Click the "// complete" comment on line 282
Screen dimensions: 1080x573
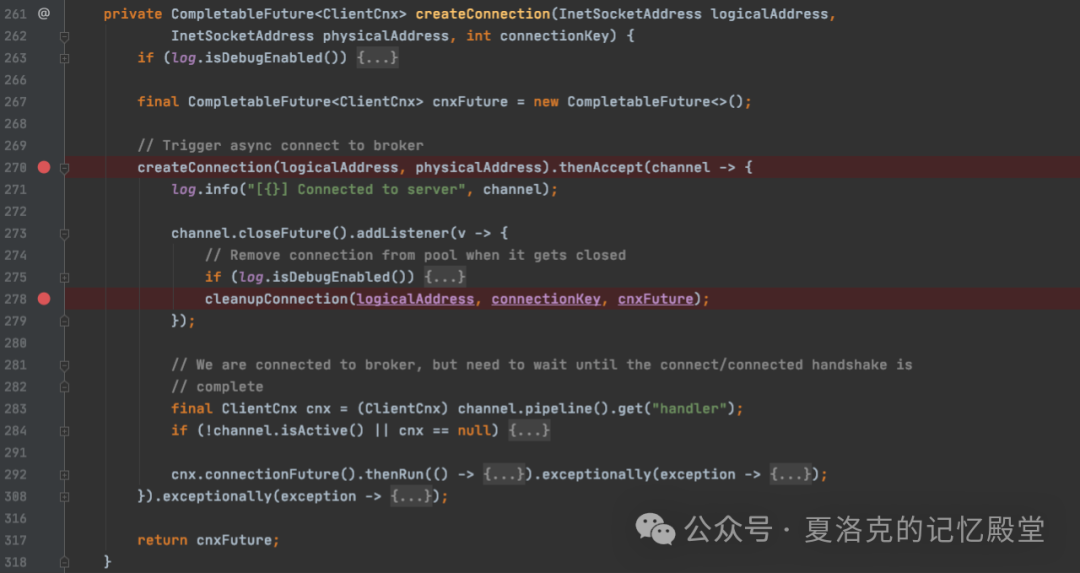[x=217, y=387]
